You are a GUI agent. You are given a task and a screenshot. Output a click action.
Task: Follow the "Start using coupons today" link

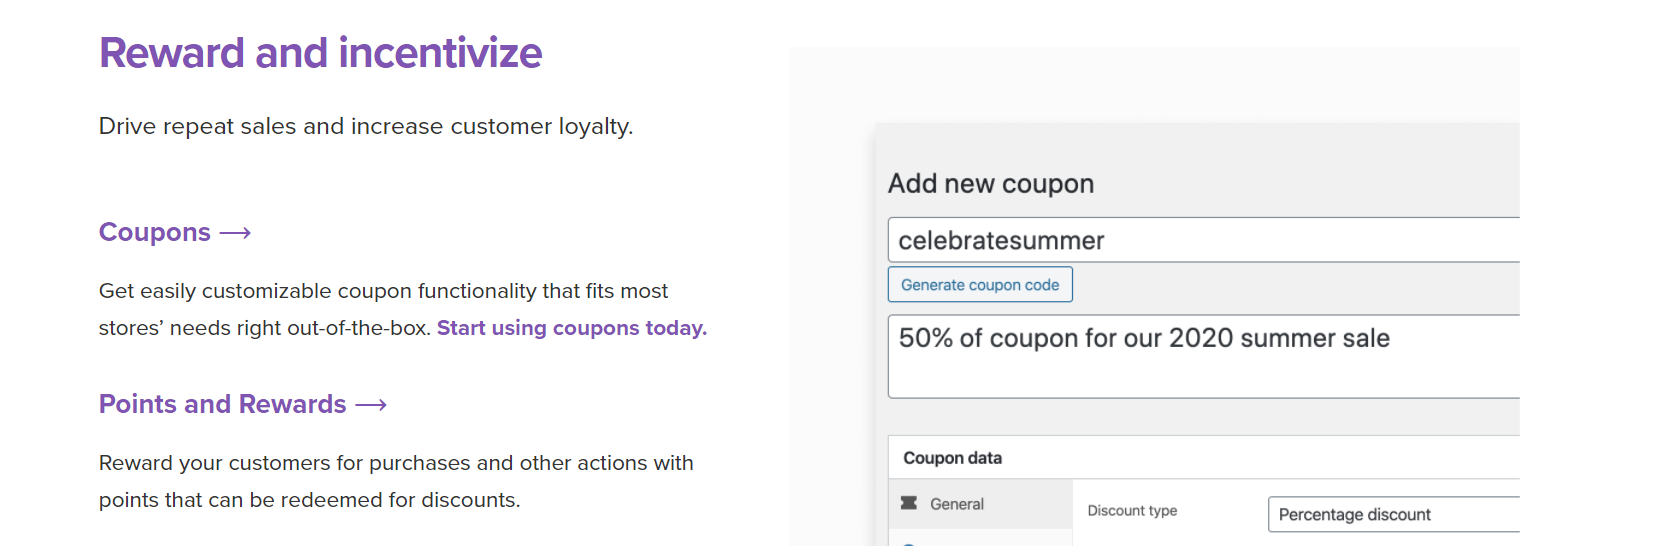[571, 328]
